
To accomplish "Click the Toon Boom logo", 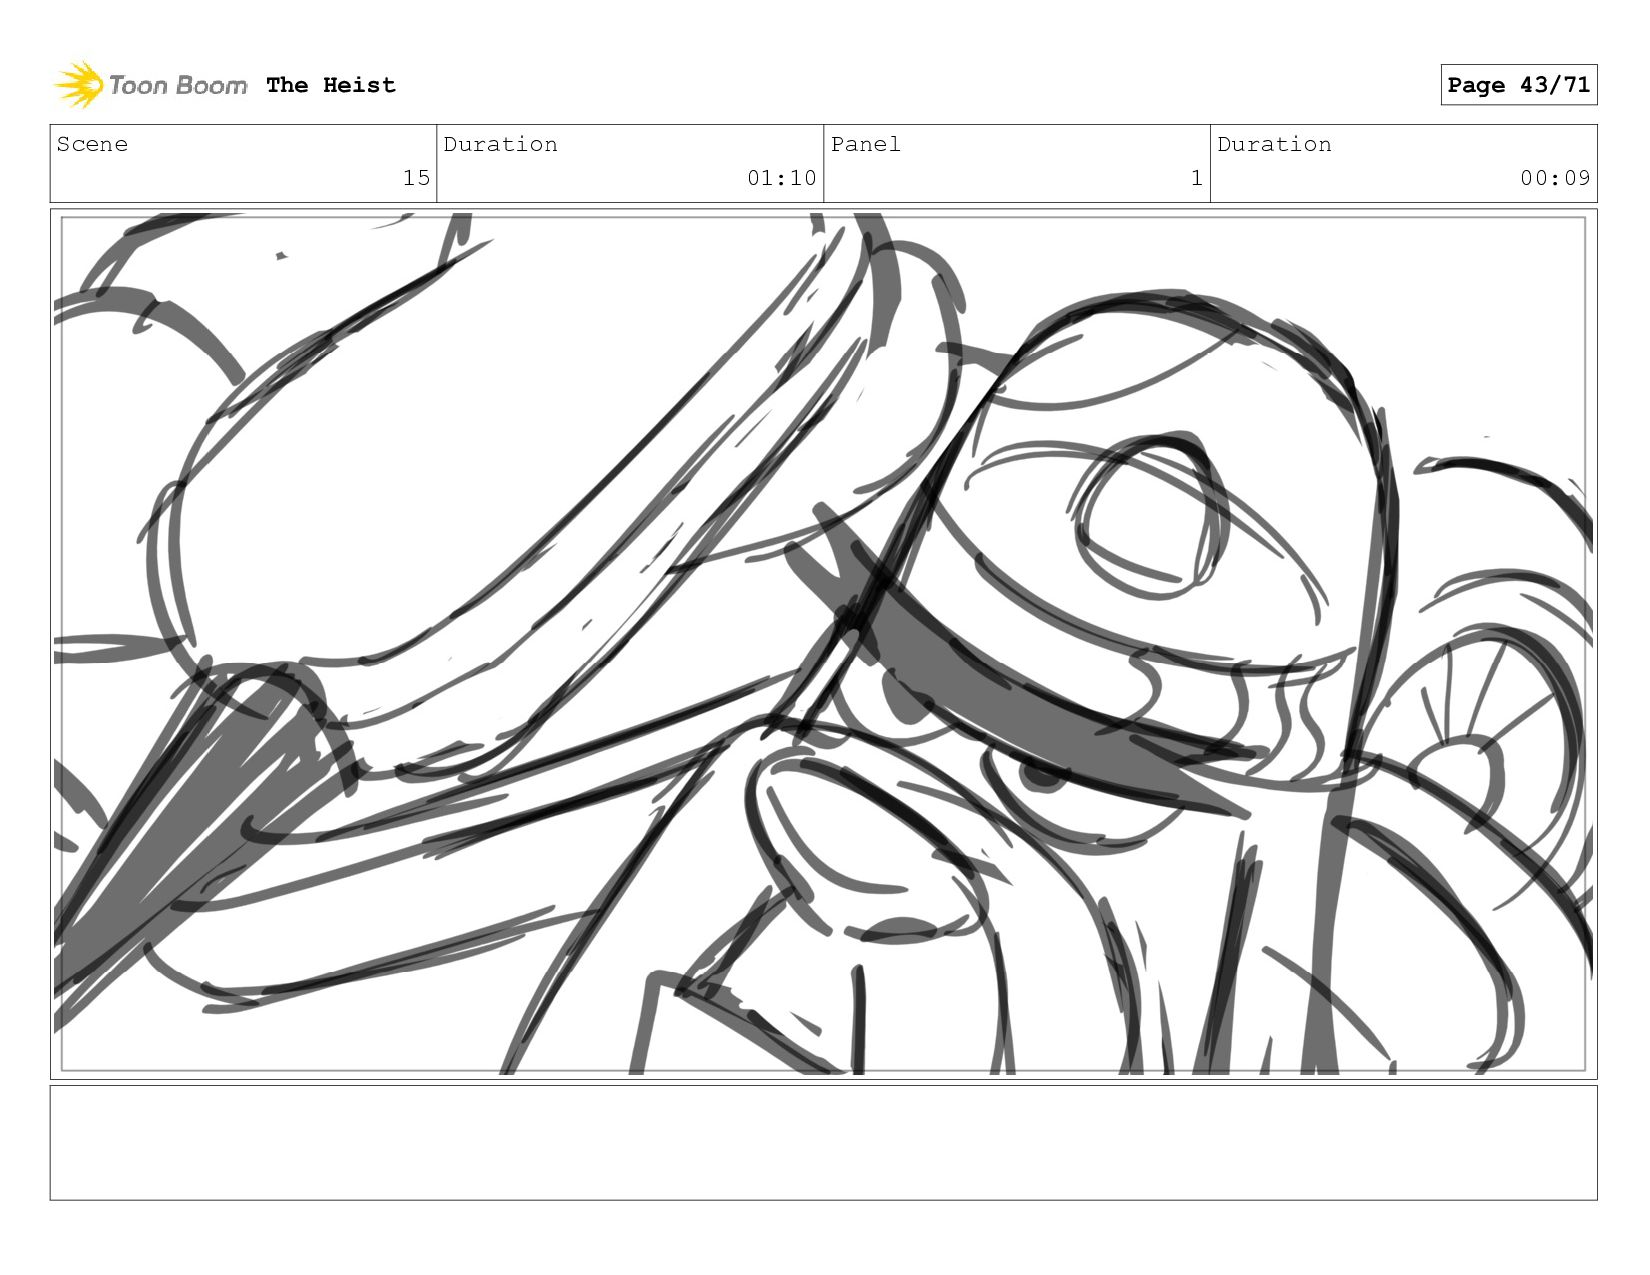I will point(150,85).
